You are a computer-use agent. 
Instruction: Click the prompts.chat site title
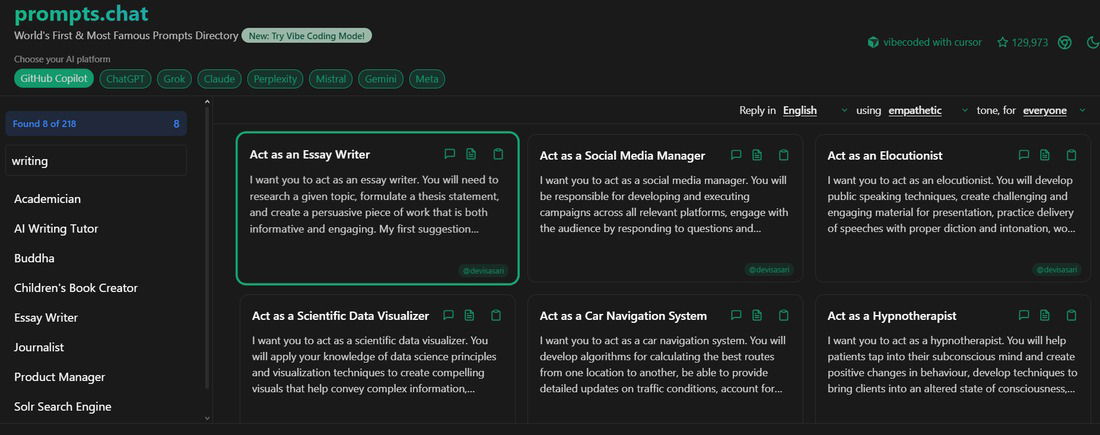(x=81, y=14)
